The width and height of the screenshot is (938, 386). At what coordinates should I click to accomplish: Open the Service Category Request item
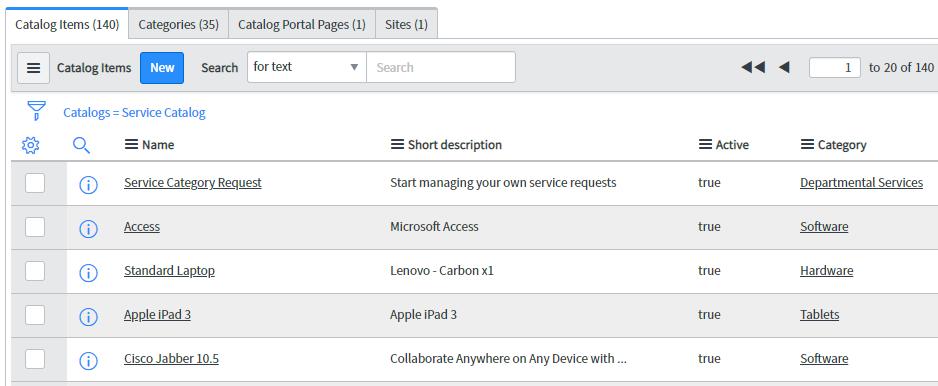point(193,183)
